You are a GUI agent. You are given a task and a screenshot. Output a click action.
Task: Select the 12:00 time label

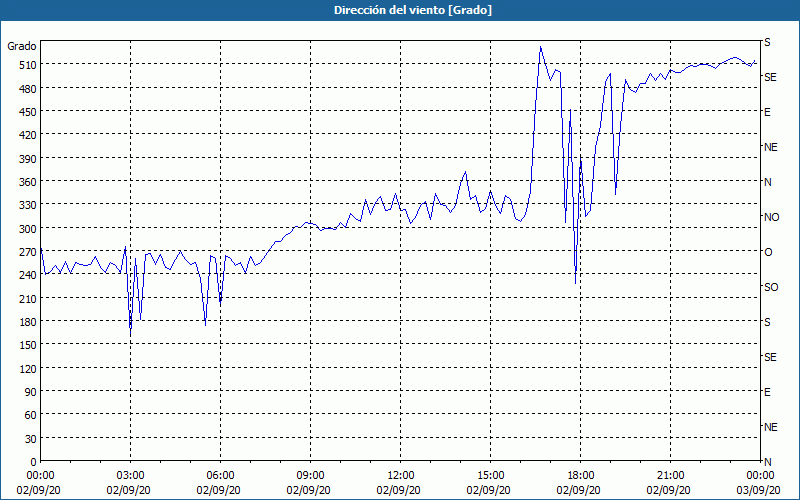(401, 476)
